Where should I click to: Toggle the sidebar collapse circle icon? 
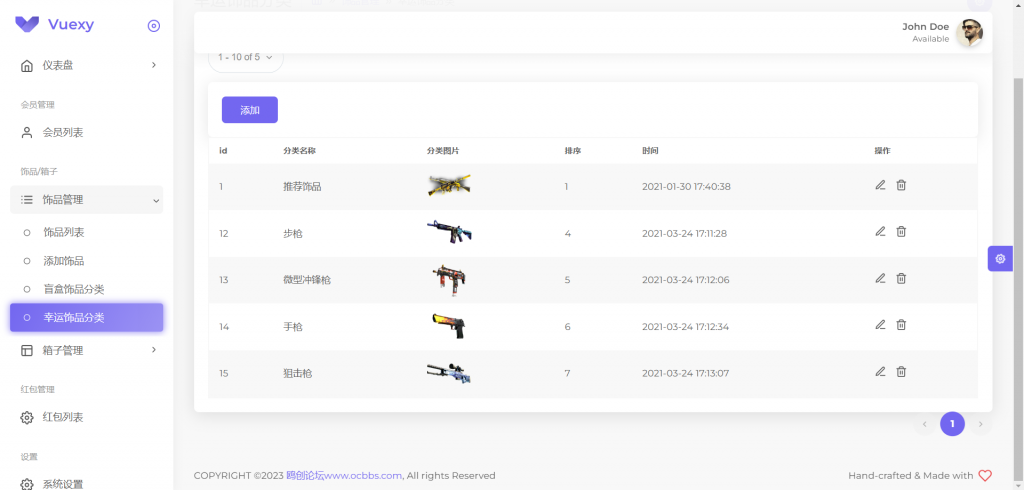[x=154, y=25]
